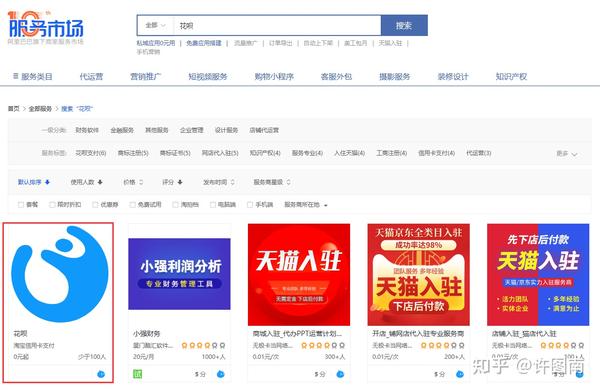Sort results by 评分
This screenshot has height=390, width=600.
point(172,182)
